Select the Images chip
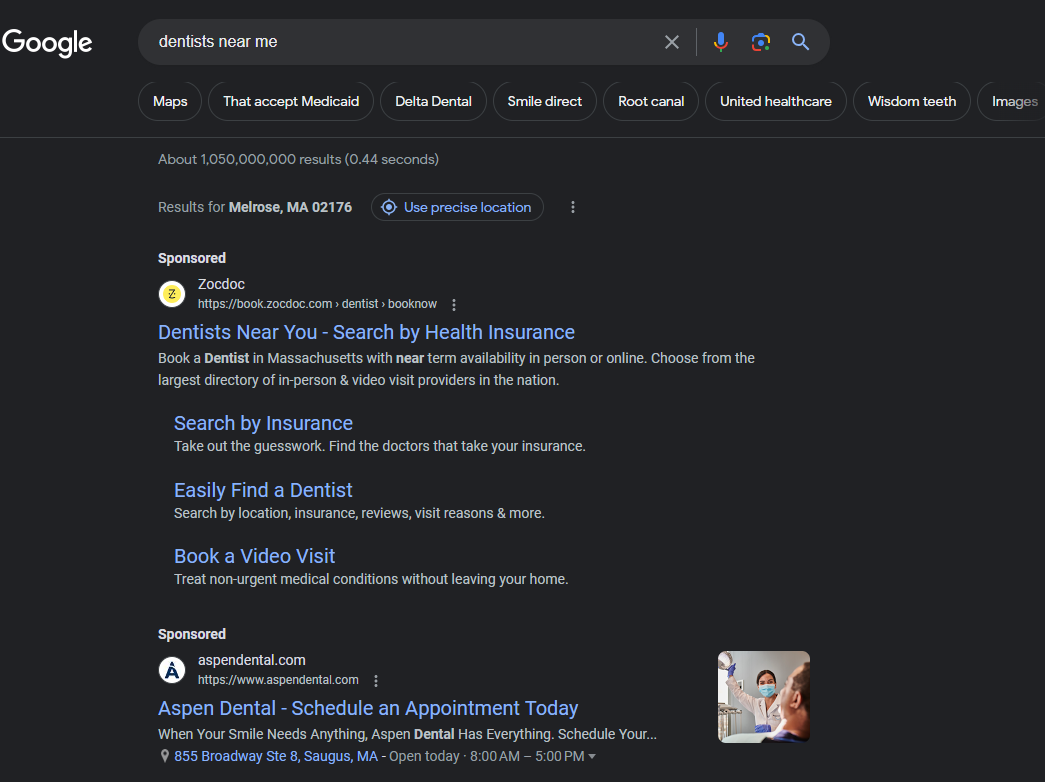The width and height of the screenshot is (1045, 782). coord(1013,101)
